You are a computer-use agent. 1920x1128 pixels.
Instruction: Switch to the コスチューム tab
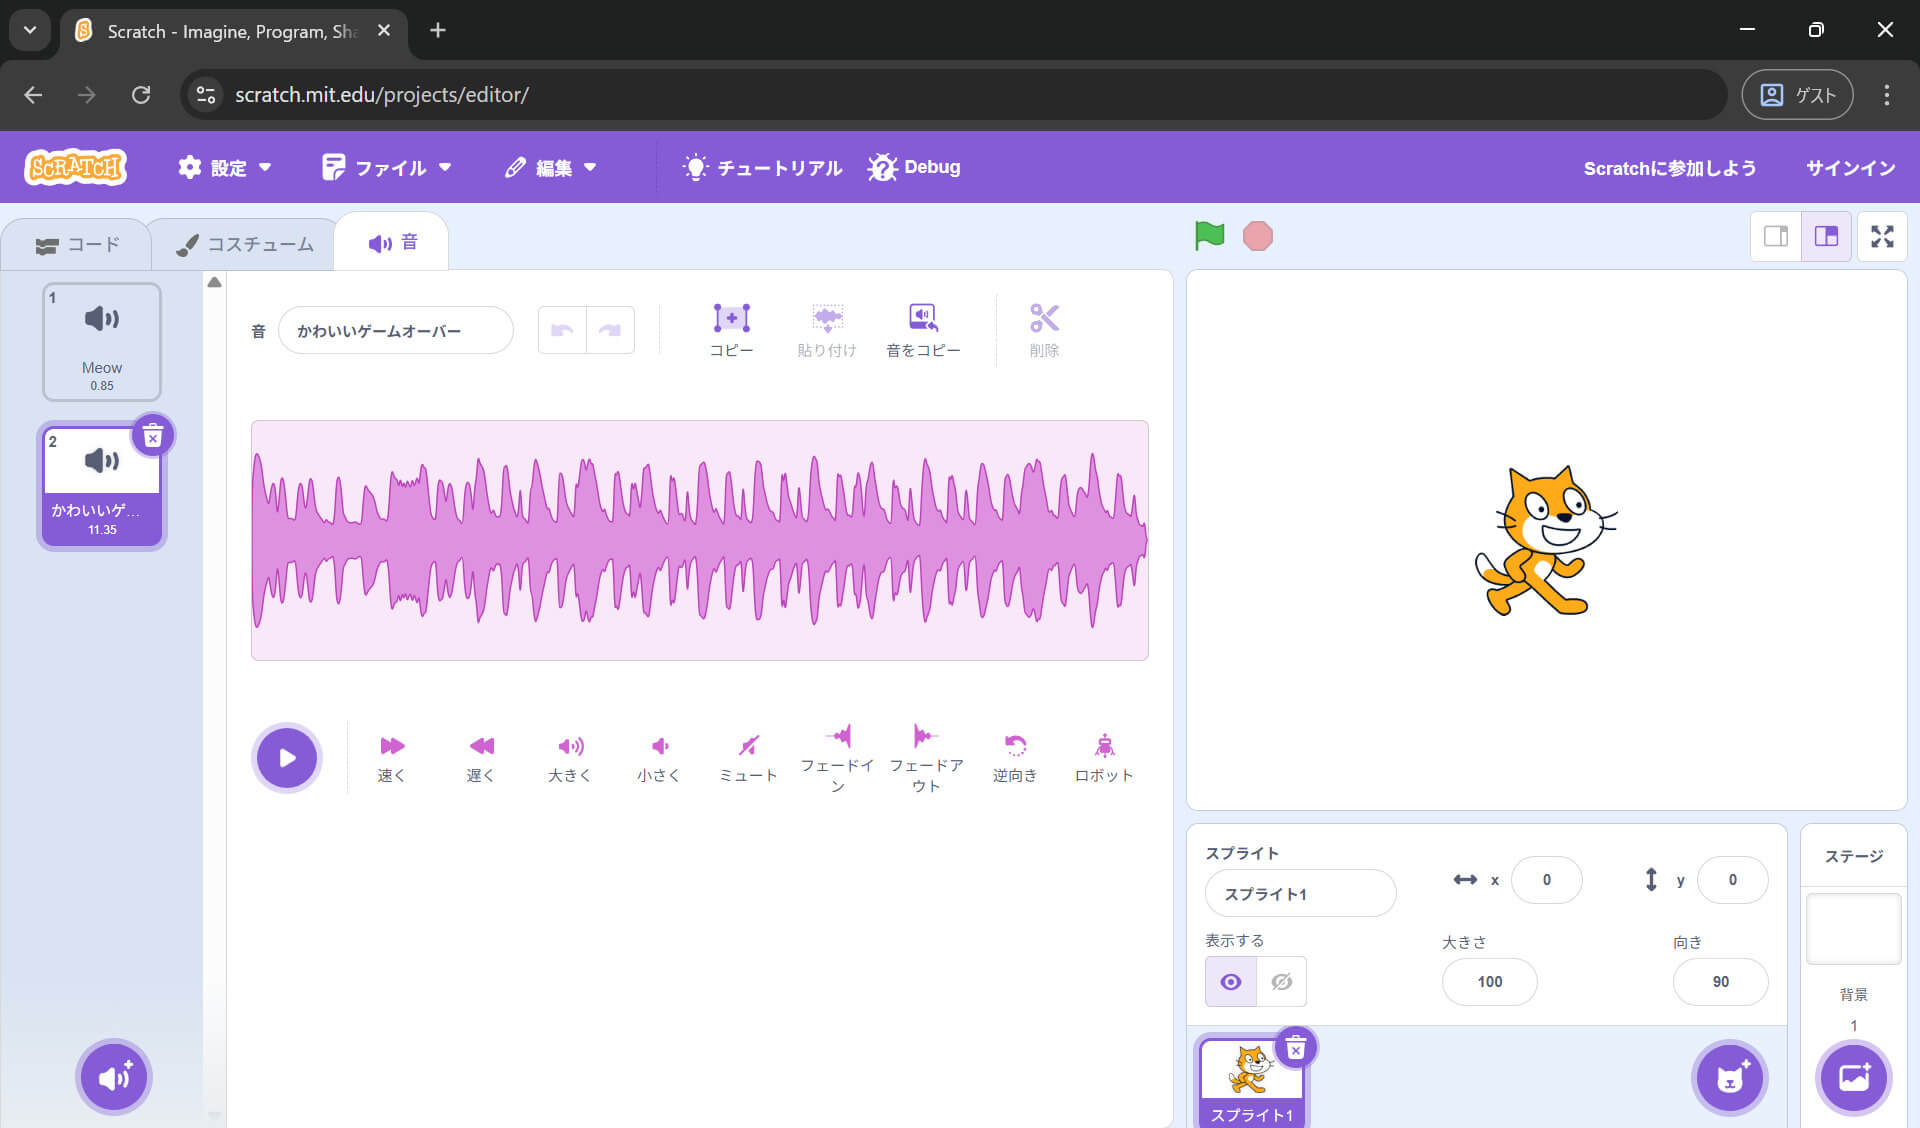tap(243, 242)
